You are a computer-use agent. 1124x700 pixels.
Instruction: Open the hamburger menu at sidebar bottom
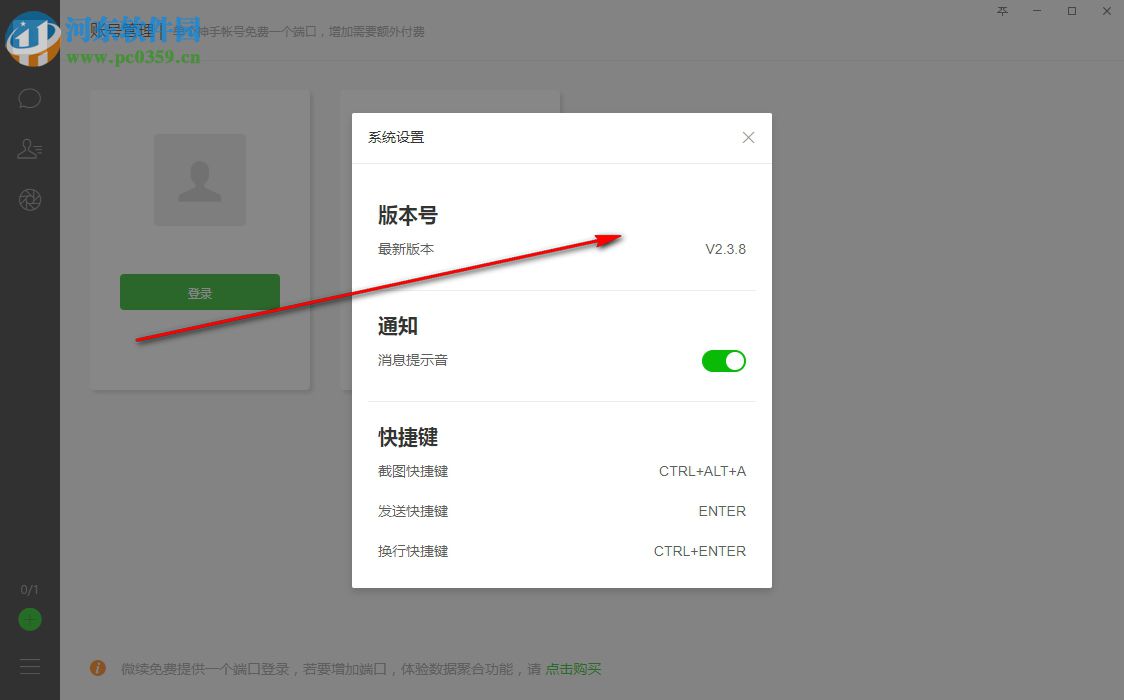[29, 665]
